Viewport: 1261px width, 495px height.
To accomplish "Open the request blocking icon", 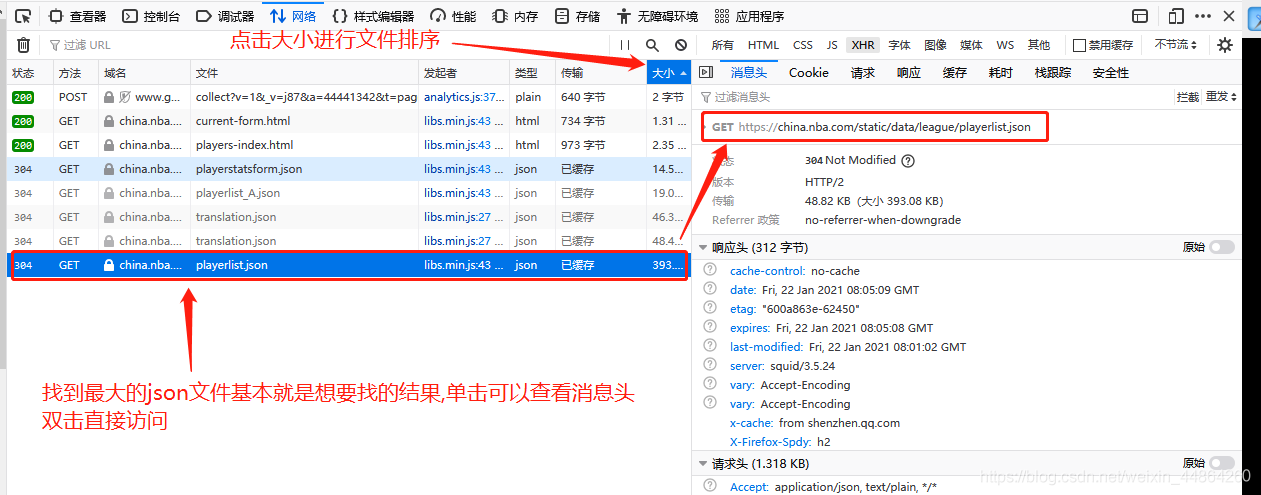I will [x=681, y=45].
